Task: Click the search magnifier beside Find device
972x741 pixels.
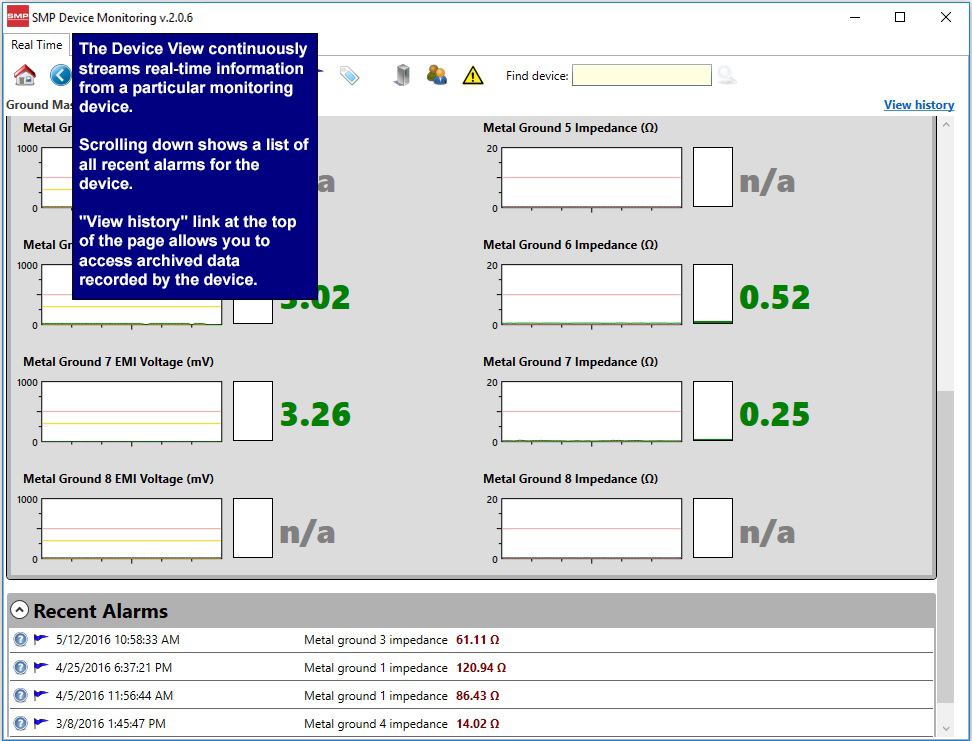Action: click(x=727, y=75)
